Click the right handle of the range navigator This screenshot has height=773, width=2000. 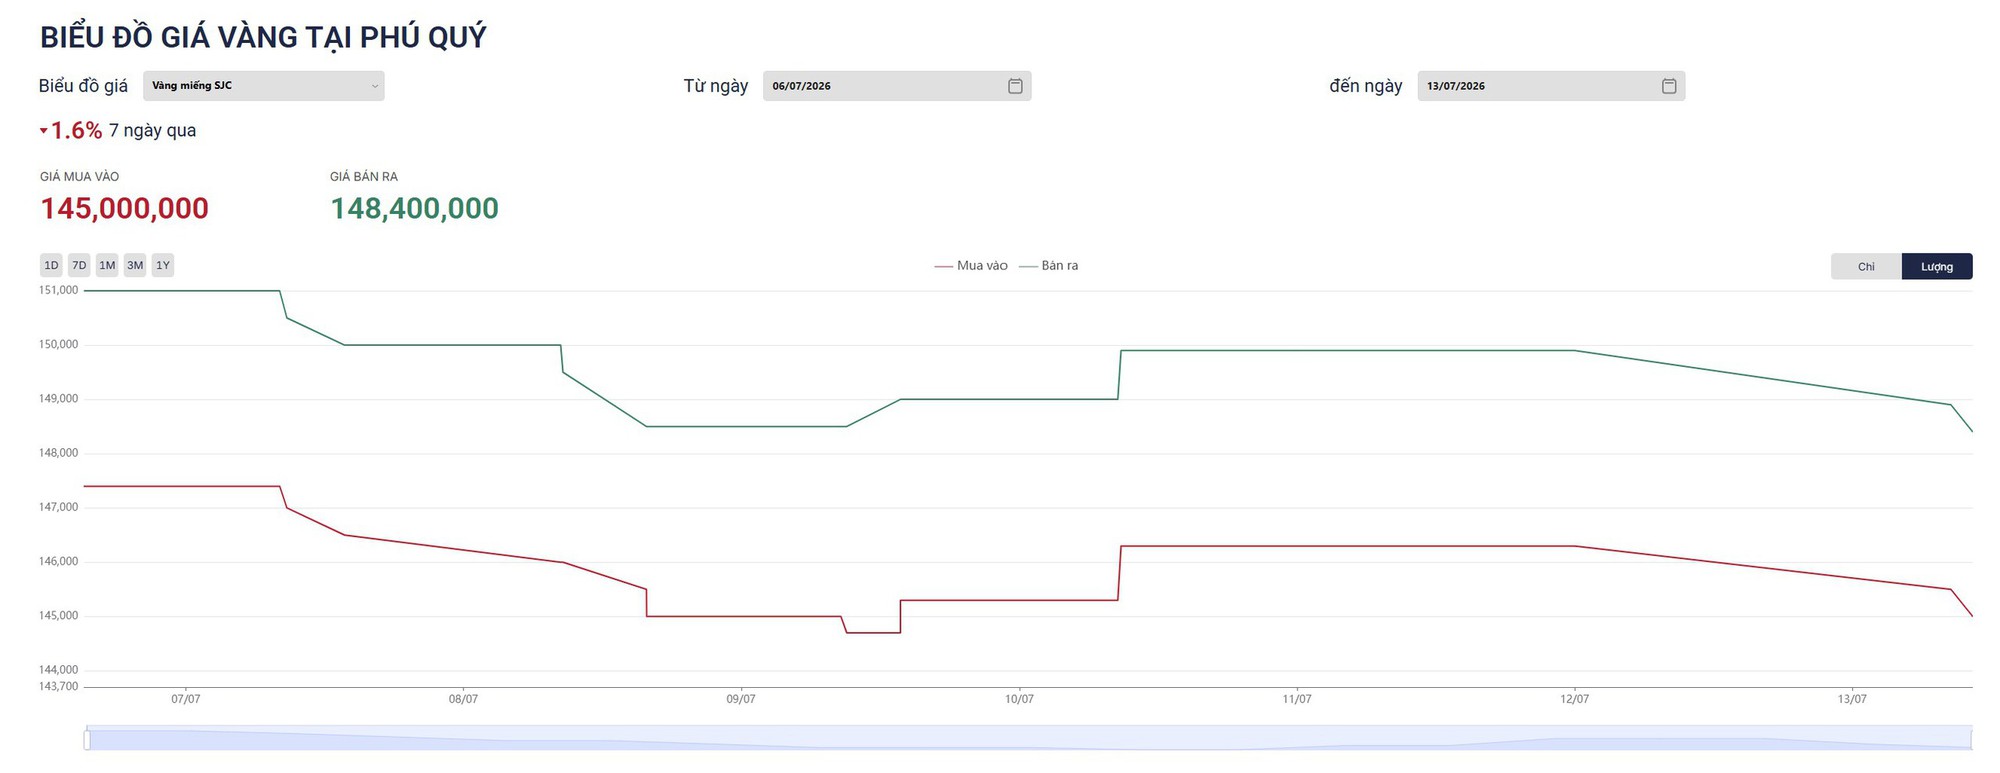[x=1971, y=739]
